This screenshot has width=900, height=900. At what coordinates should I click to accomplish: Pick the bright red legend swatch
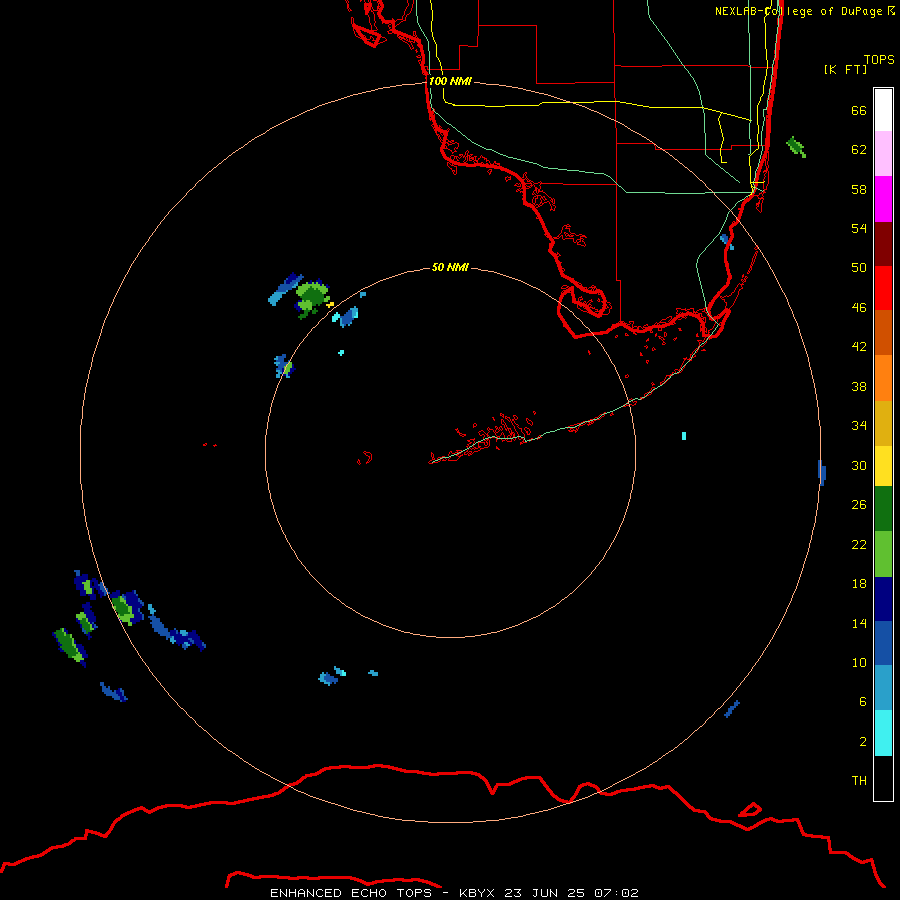tap(883, 288)
